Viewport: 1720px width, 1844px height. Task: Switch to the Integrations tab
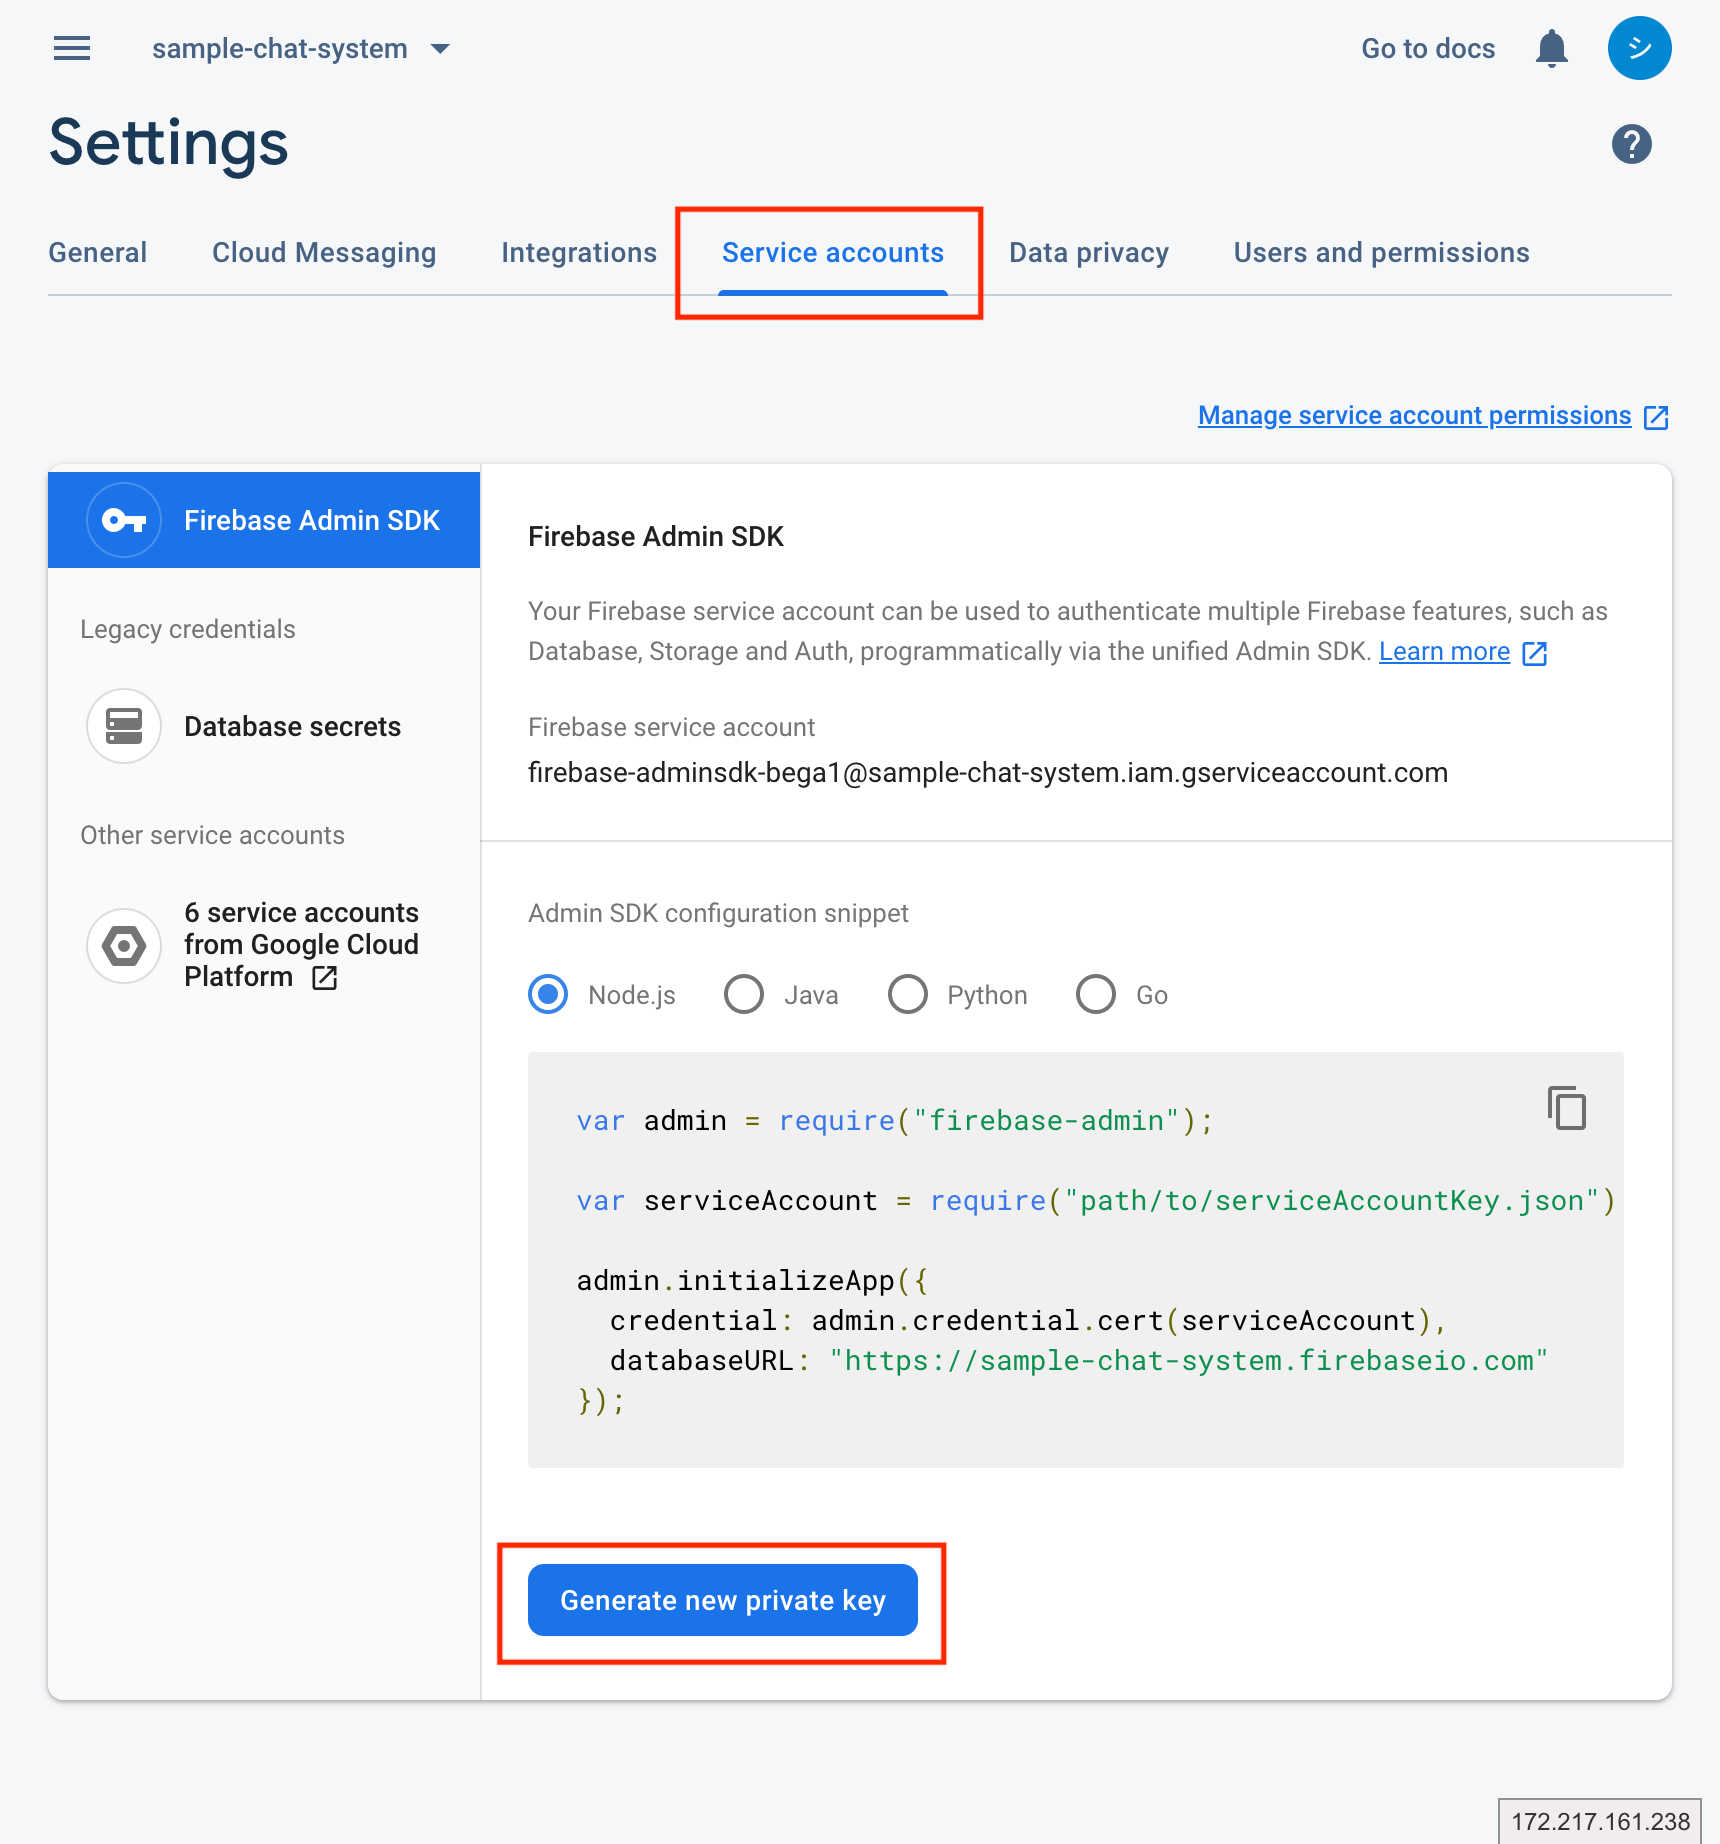[579, 253]
